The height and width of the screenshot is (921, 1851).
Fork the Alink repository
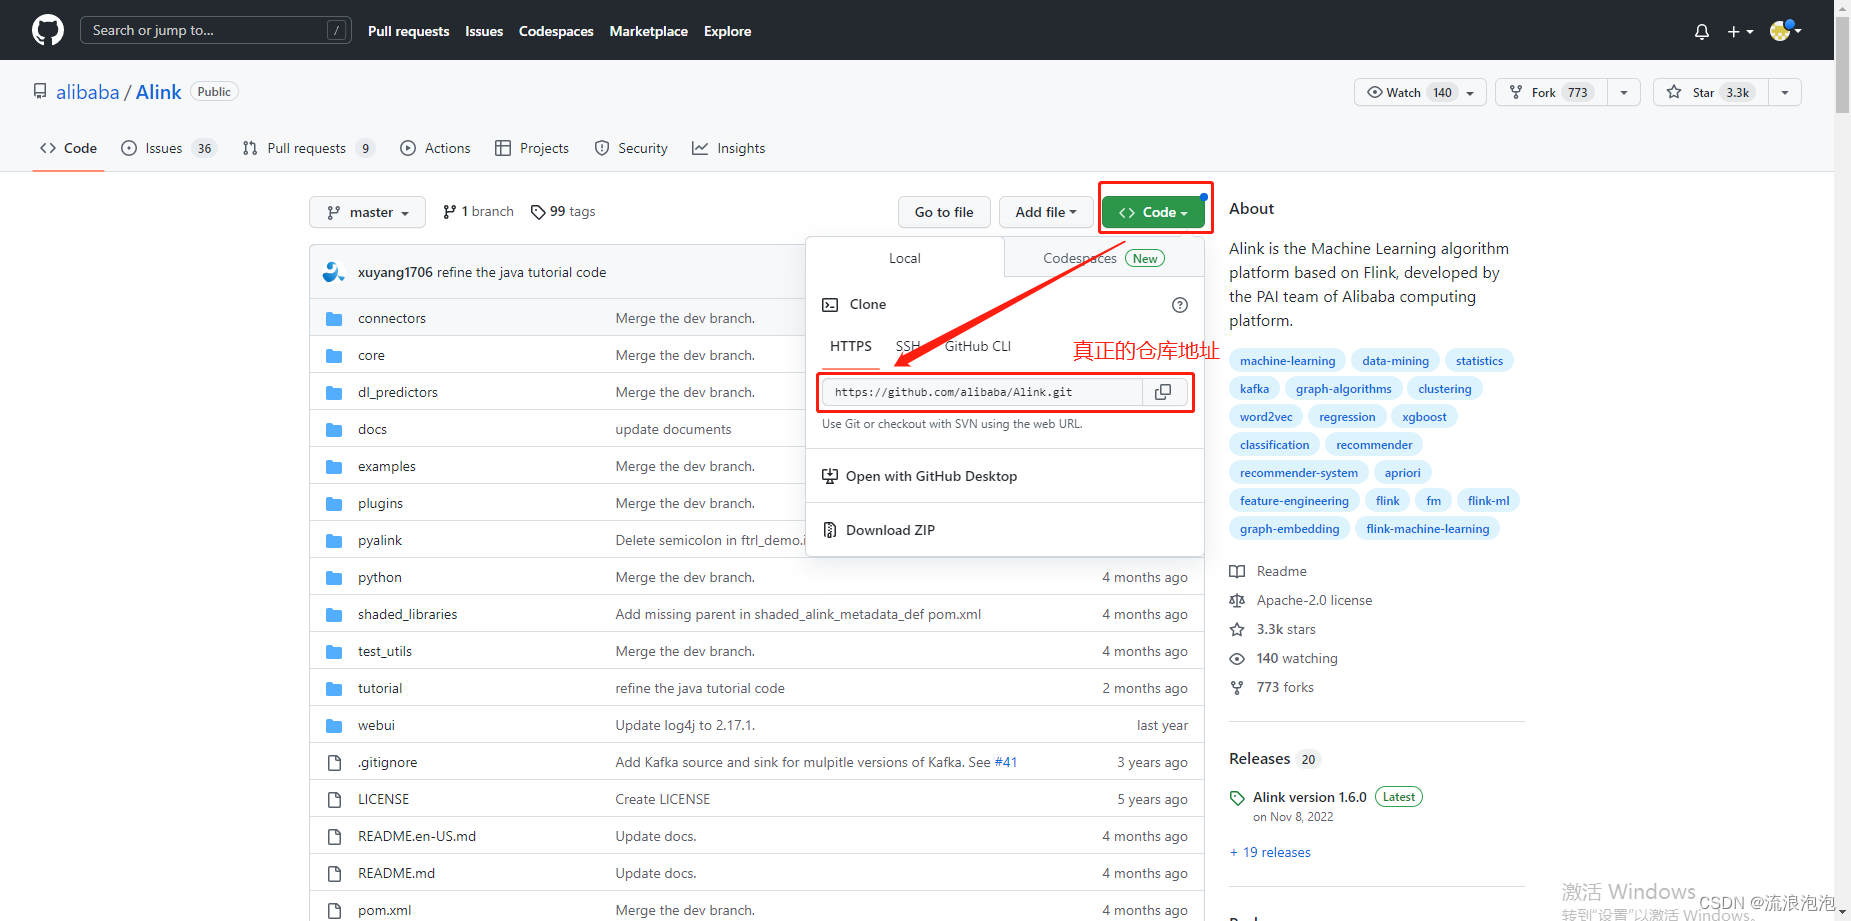tap(1551, 92)
